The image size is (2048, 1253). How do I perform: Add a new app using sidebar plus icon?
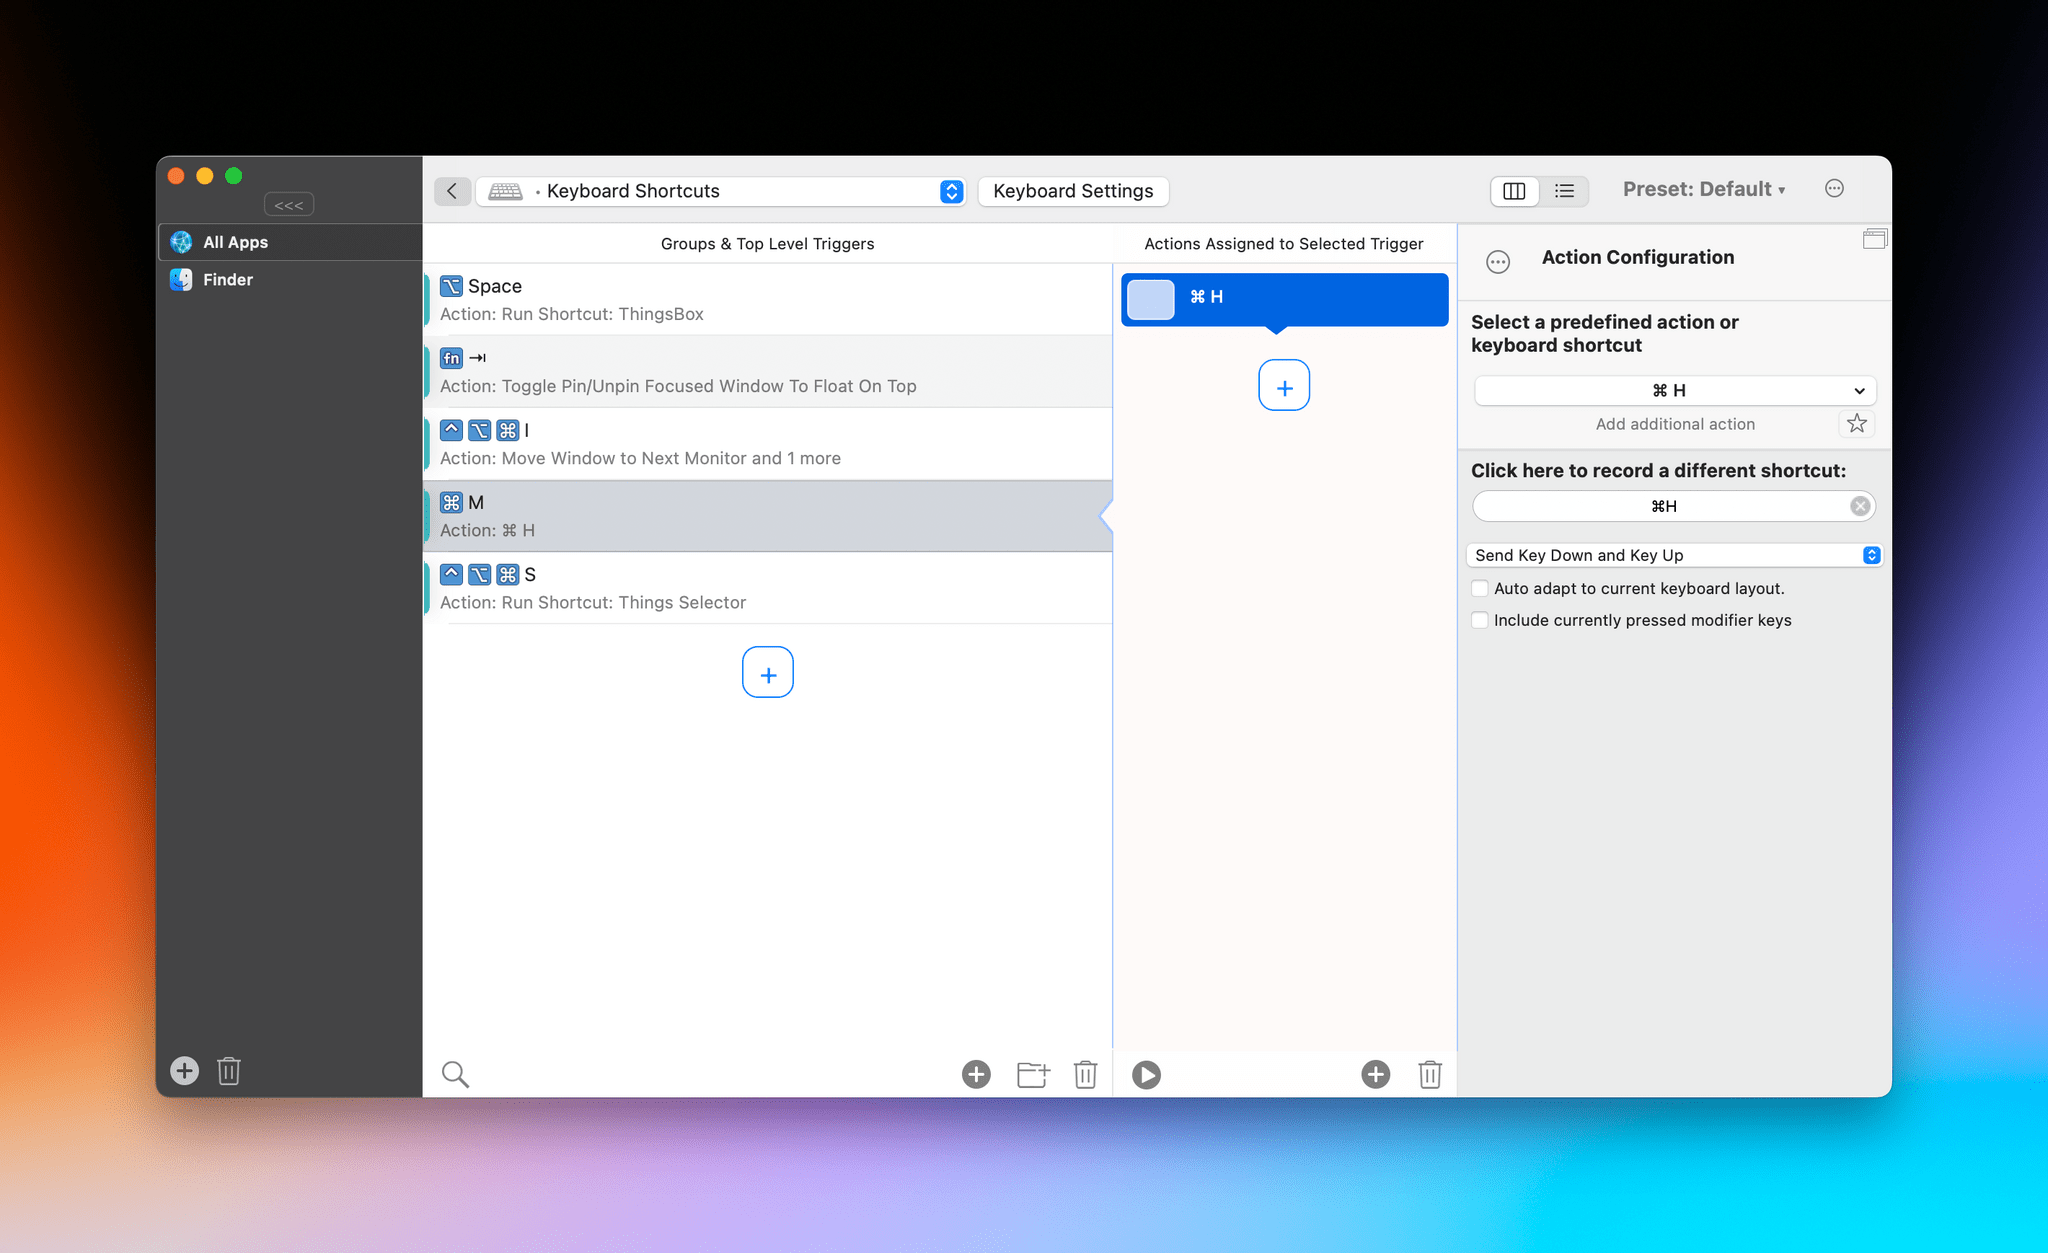(x=184, y=1070)
